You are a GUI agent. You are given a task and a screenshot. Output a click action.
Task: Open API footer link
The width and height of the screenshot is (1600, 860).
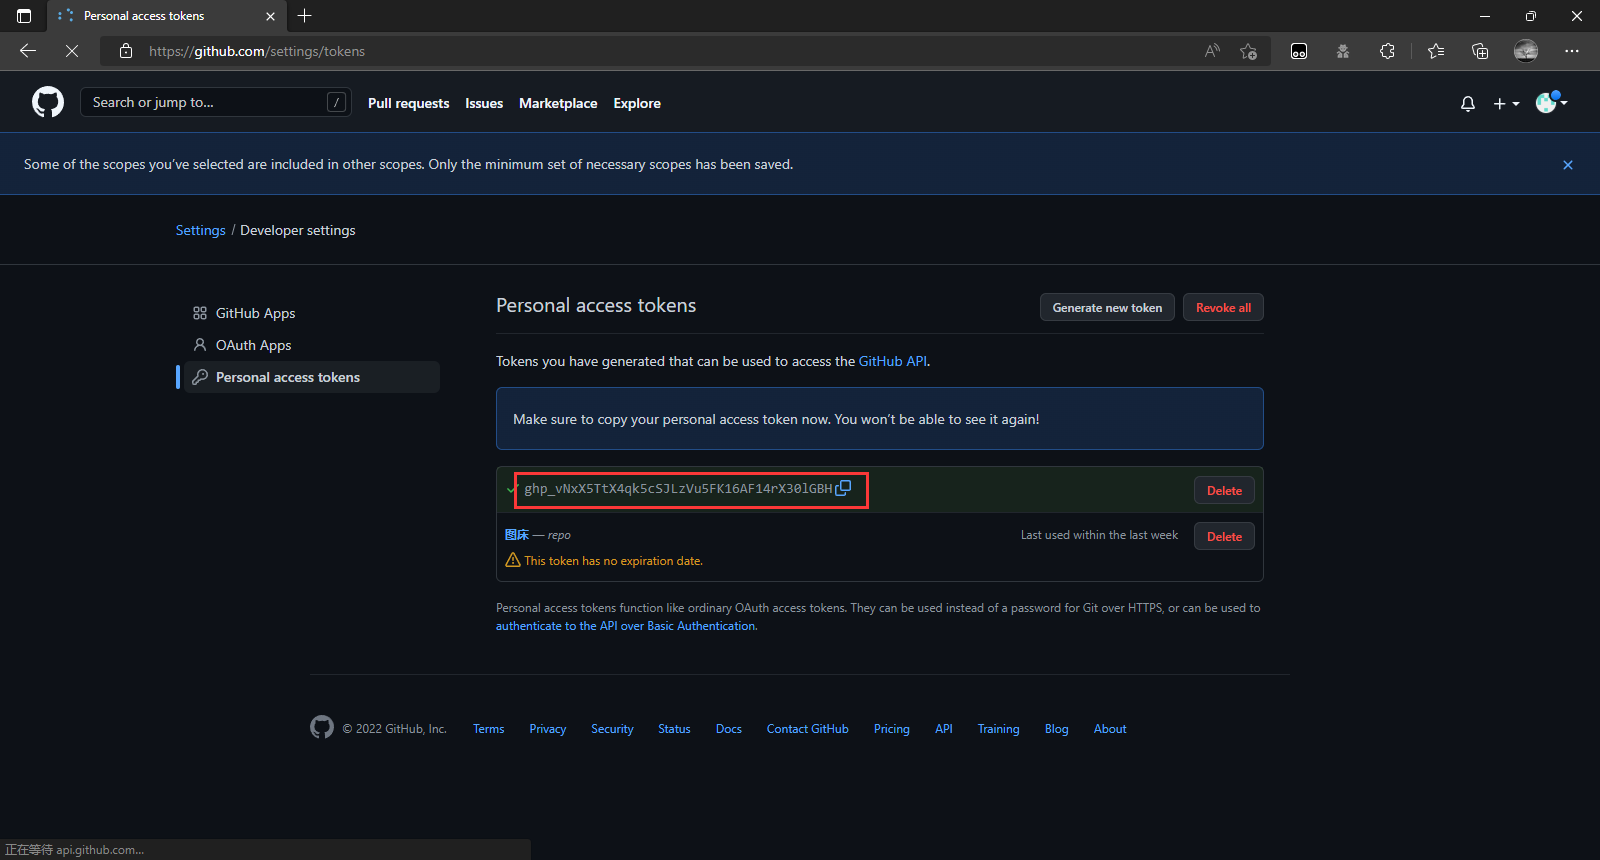[x=944, y=729]
